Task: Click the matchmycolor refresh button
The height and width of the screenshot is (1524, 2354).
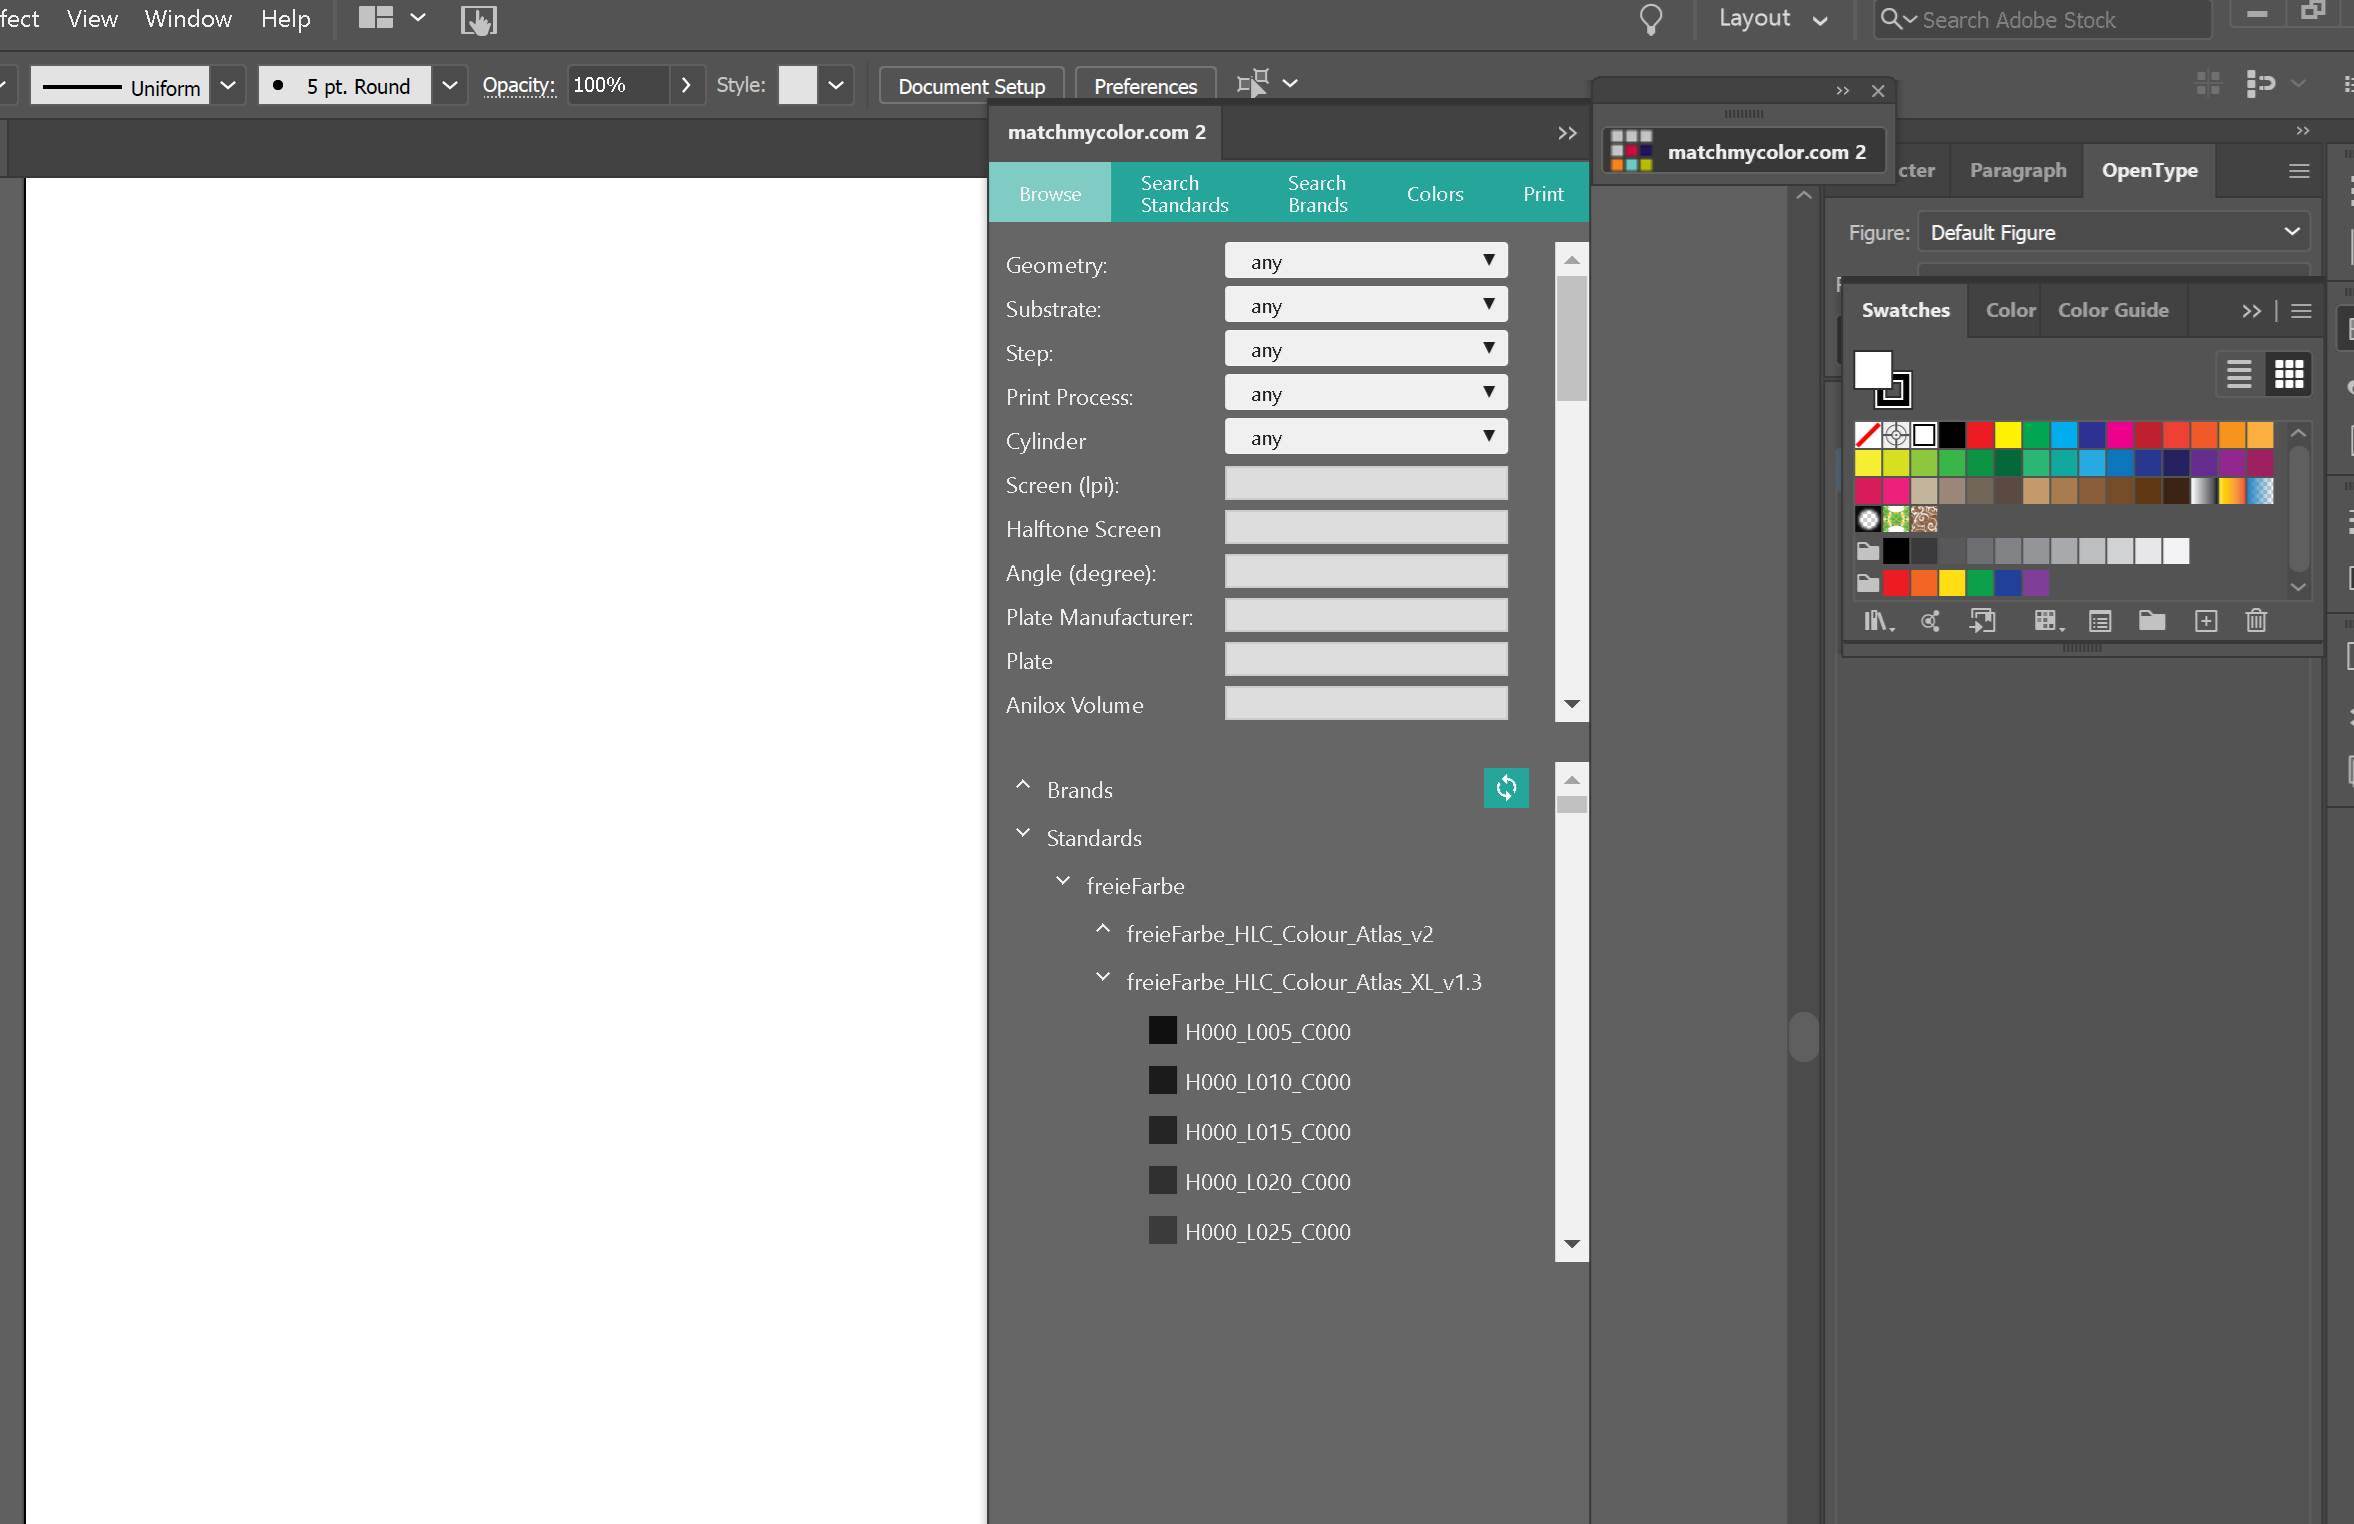Action: pyautogui.click(x=1506, y=788)
